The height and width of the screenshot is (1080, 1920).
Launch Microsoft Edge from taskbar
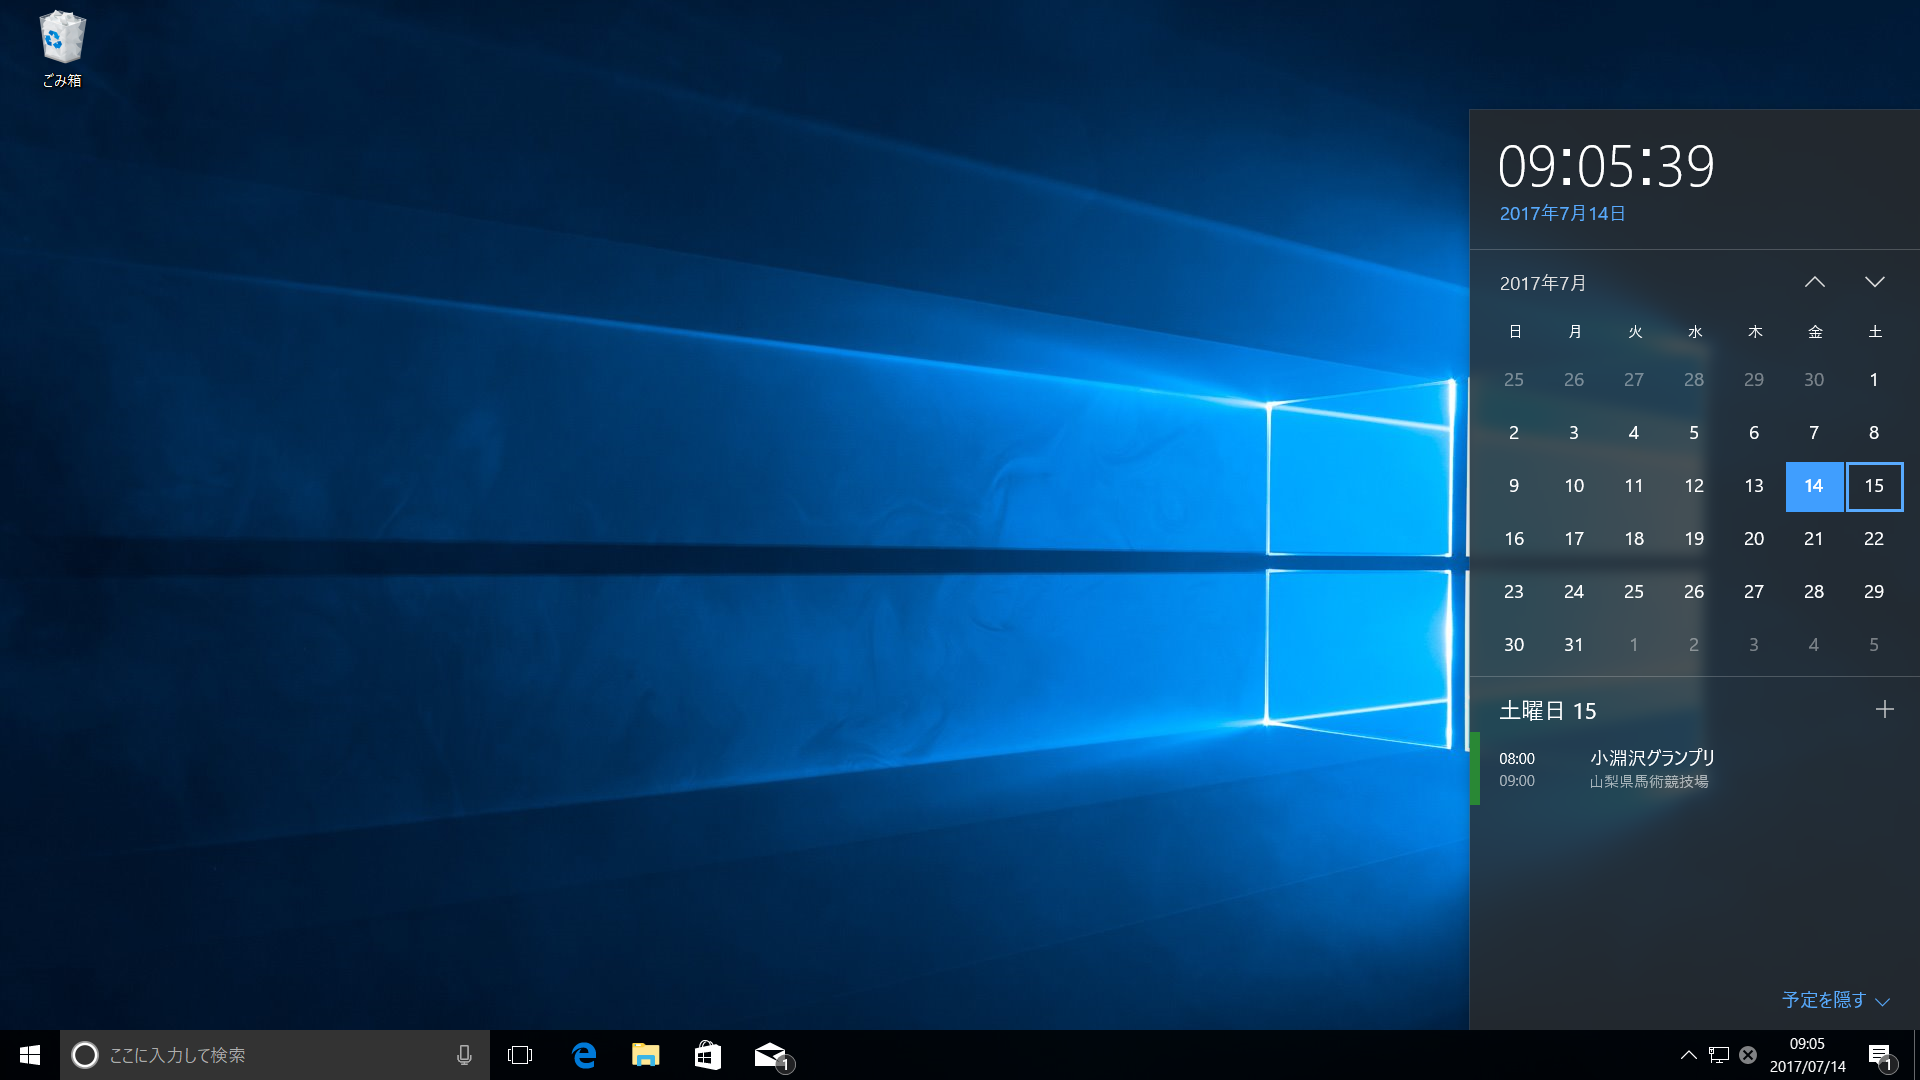pyautogui.click(x=584, y=1055)
